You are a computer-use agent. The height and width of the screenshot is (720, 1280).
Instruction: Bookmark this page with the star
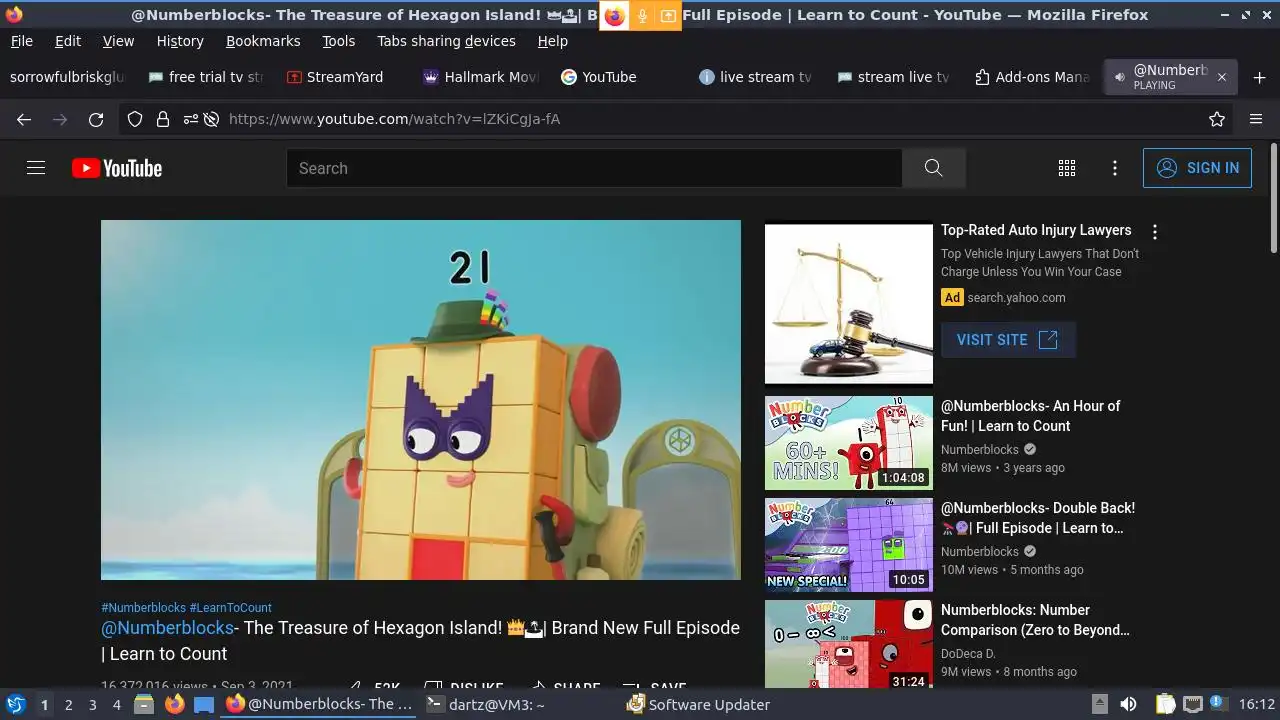[x=1217, y=119]
